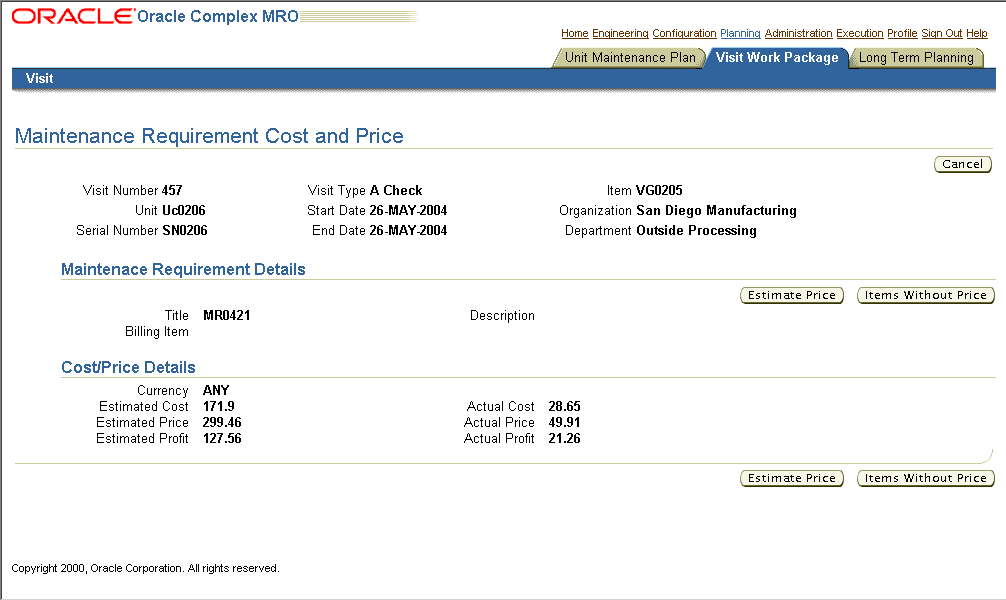Select the Visit subtab in blue bar

coord(40,78)
